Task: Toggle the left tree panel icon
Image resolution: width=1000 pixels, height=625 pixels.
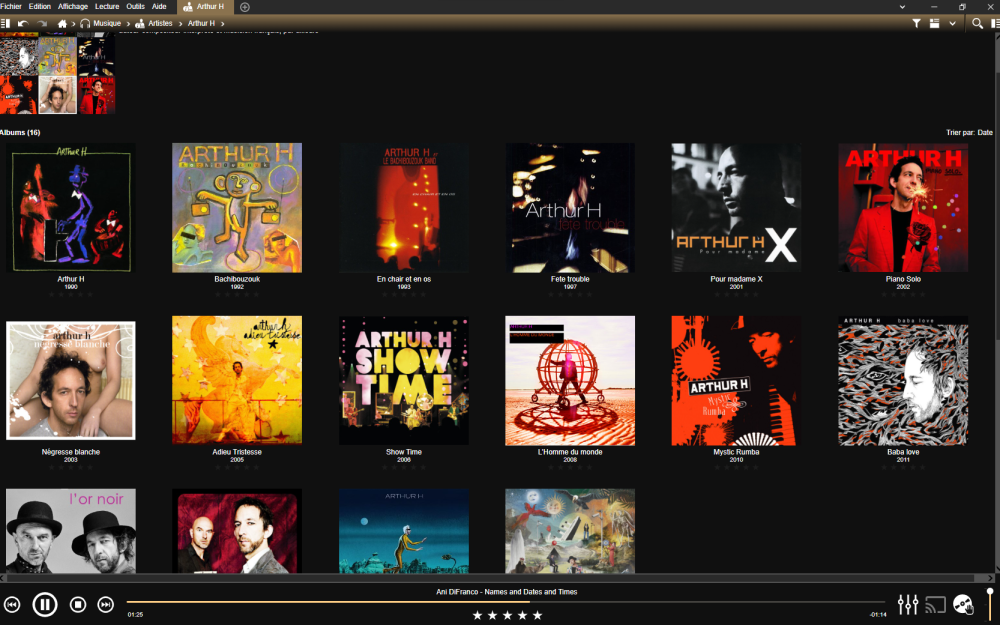Action: [6, 23]
